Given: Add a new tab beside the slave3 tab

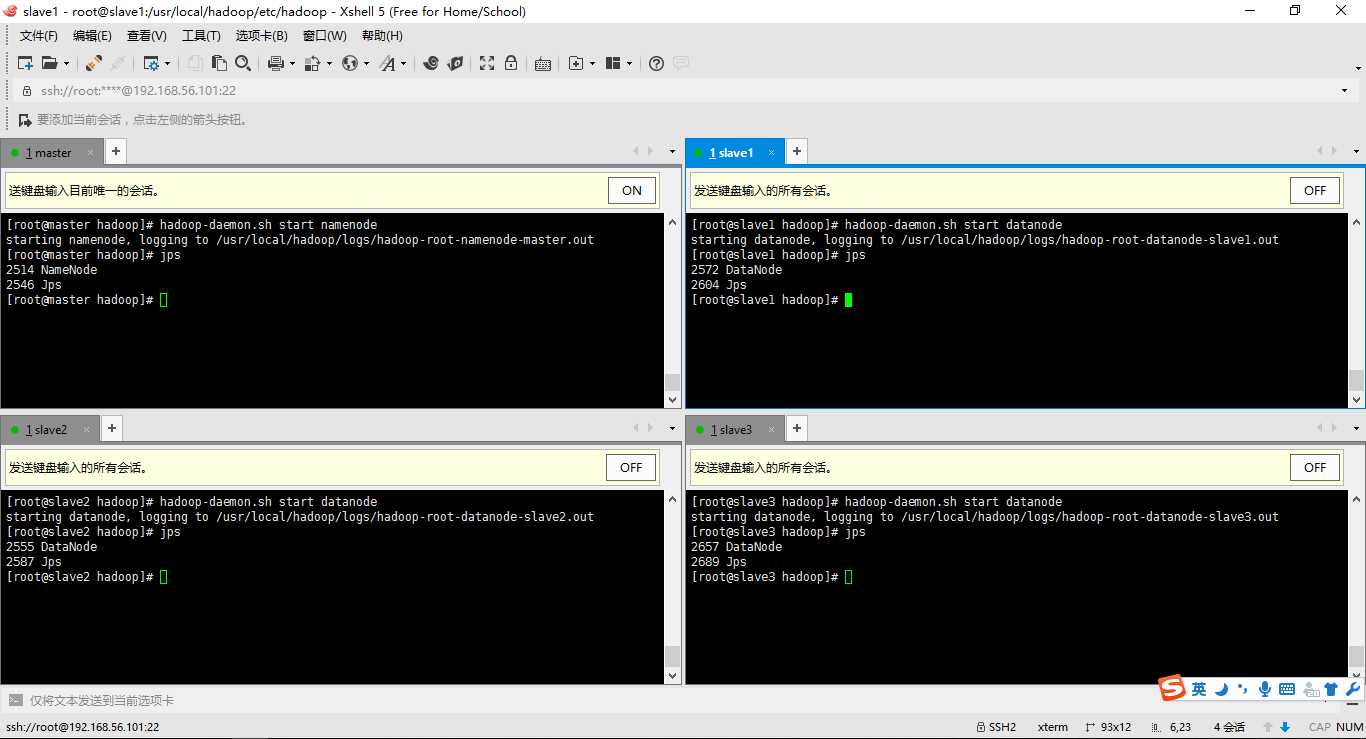Looking at the screenshot, I should [796, 428].
